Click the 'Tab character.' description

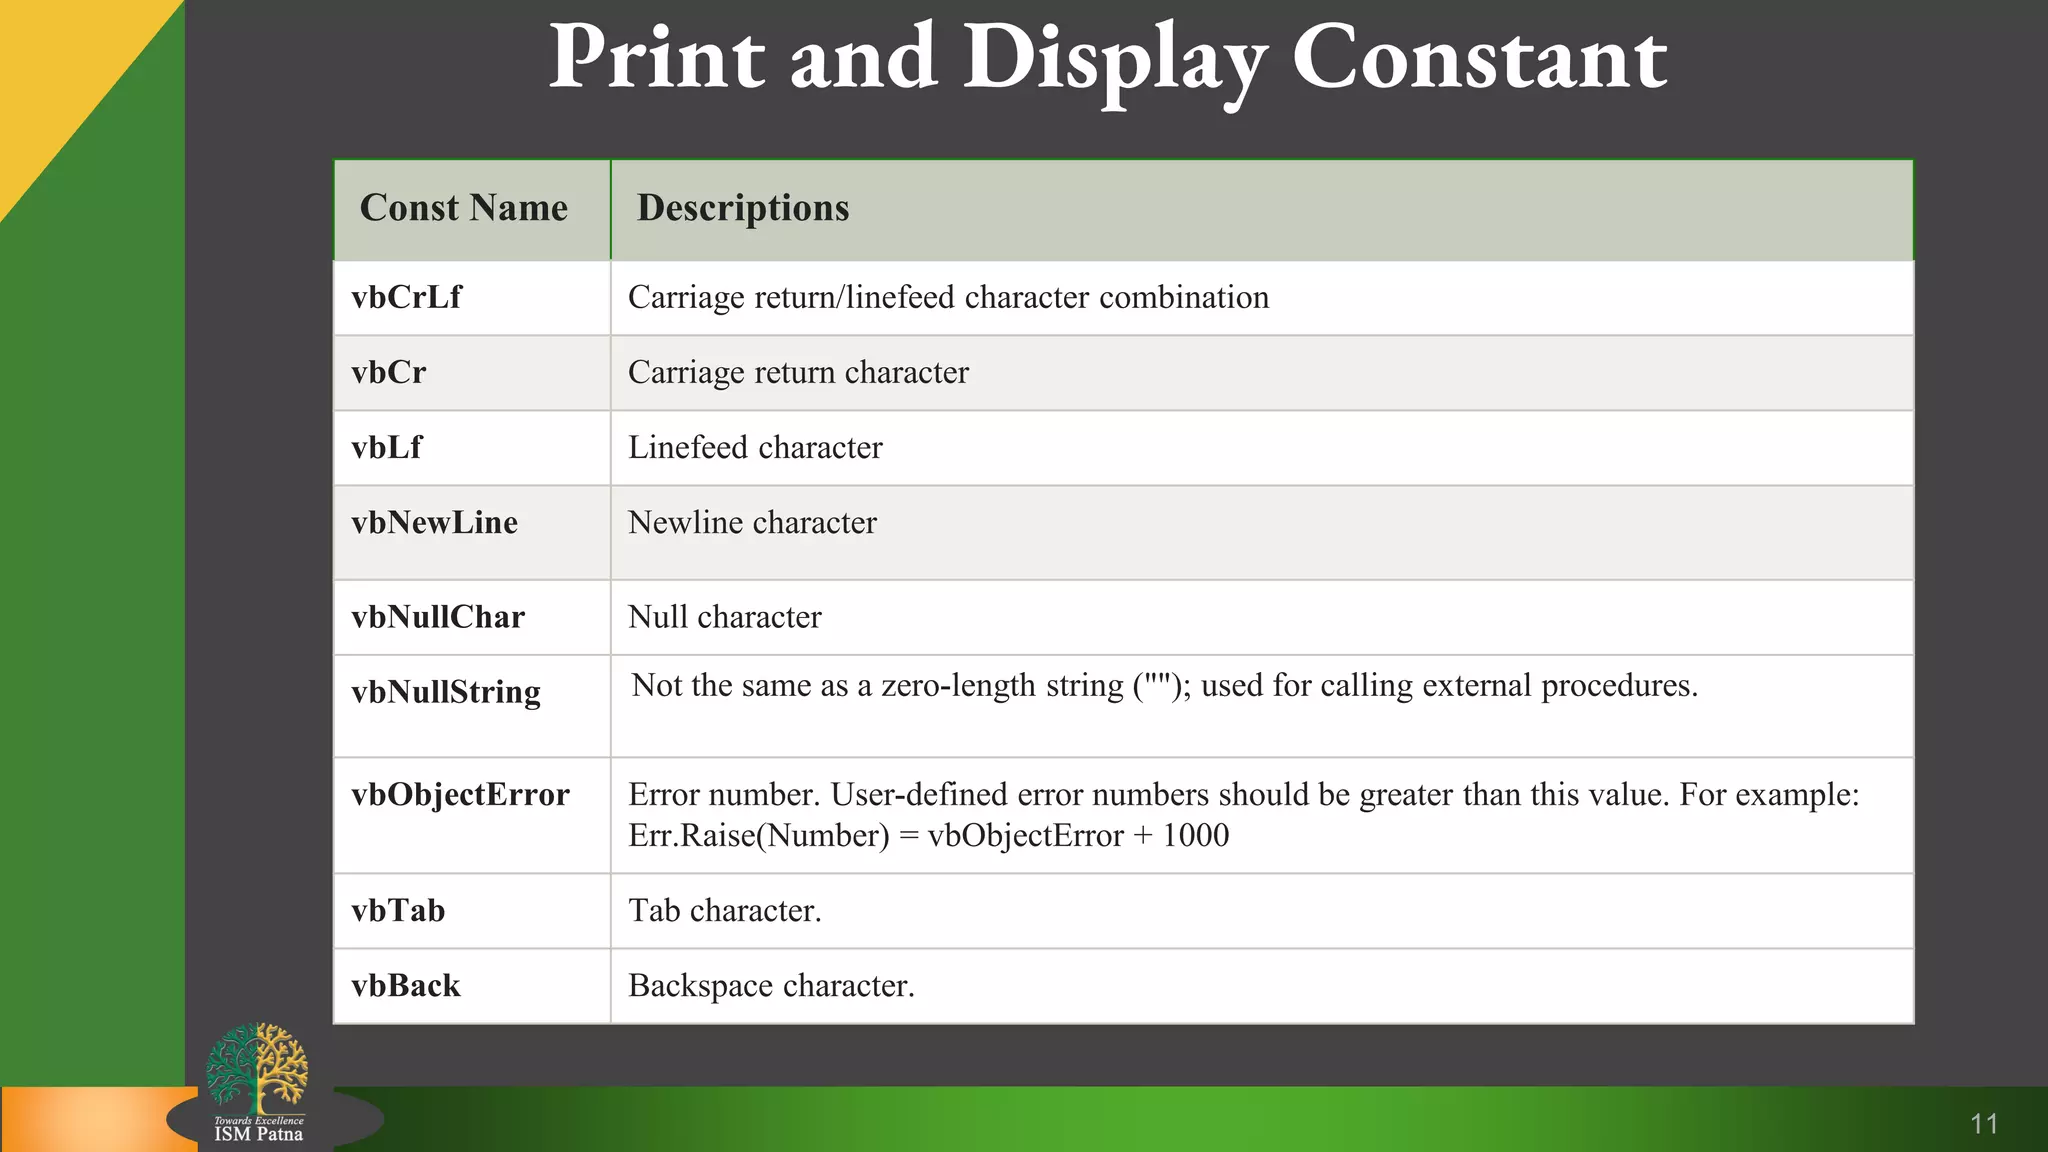pos(725,911)
